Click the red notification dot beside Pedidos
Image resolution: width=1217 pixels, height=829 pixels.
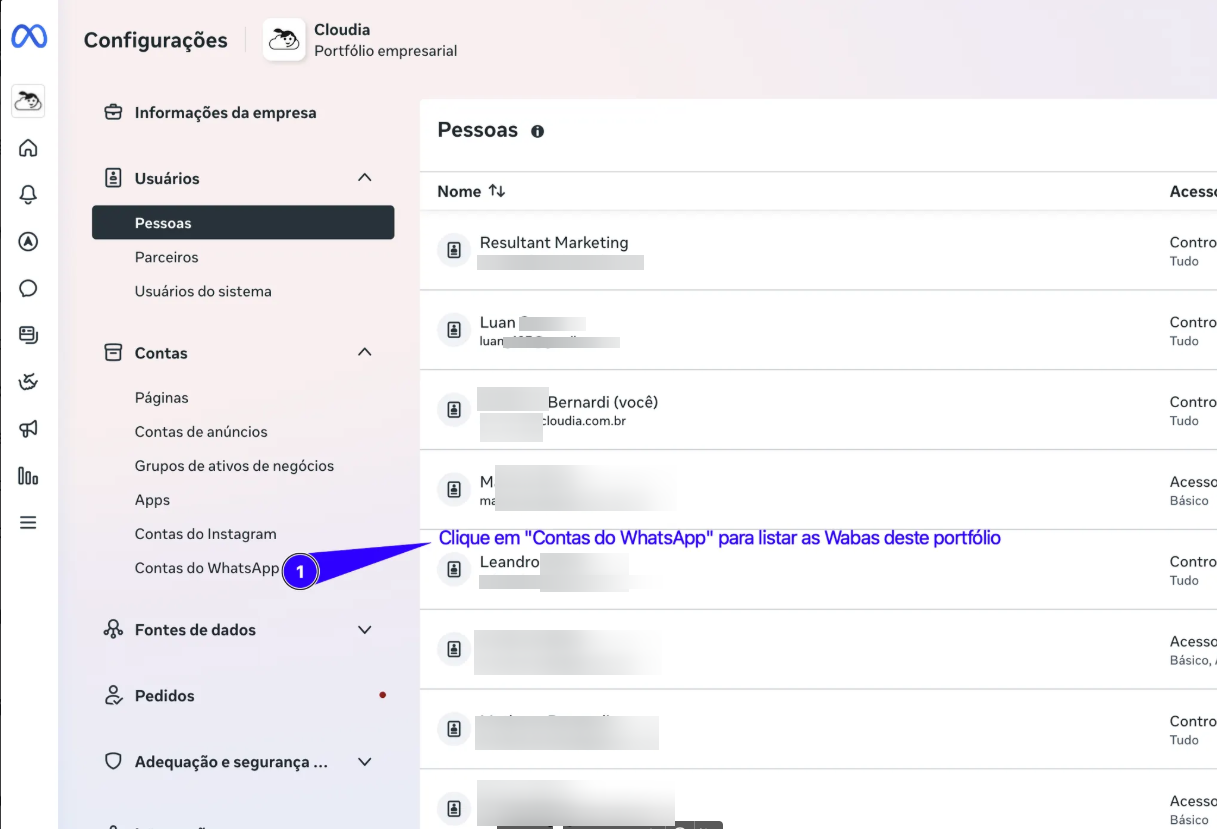pyautogui.click(x=382, y=695)
